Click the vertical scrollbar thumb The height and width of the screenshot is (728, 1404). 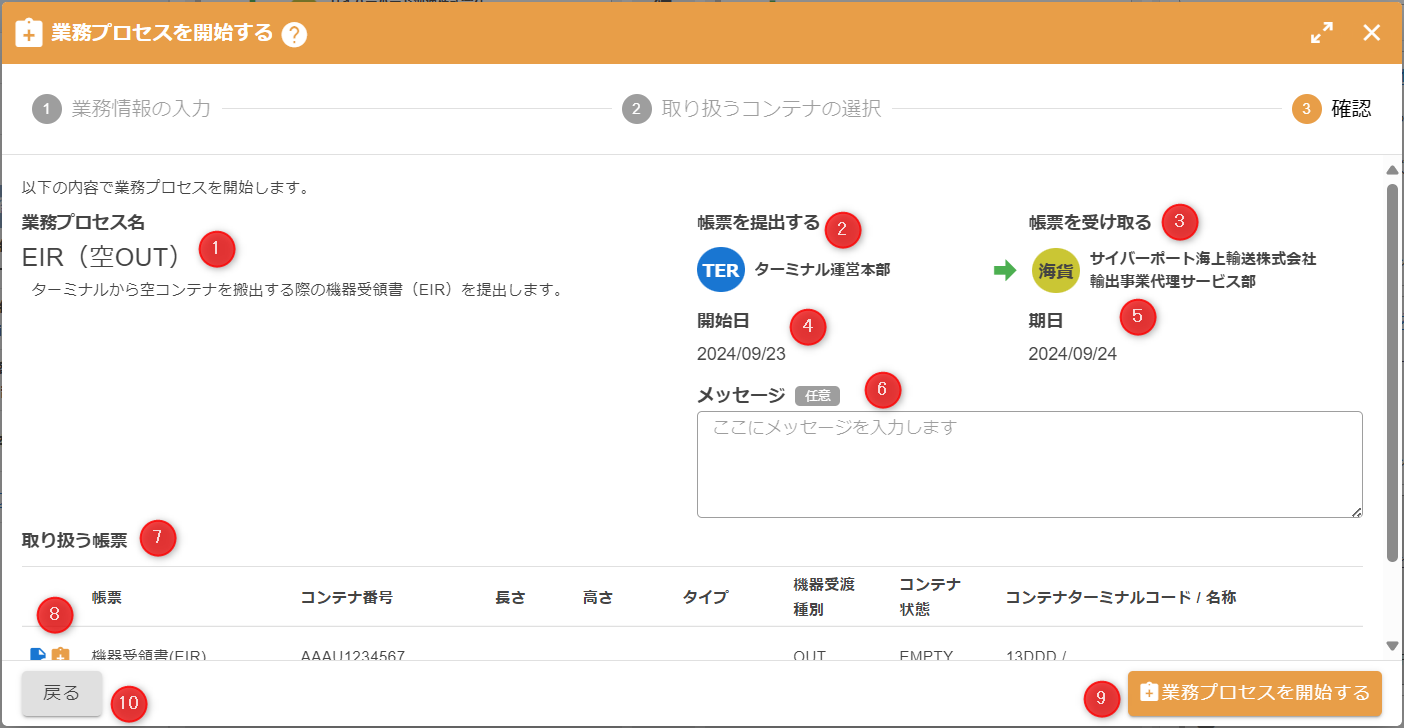[1392, 370]
